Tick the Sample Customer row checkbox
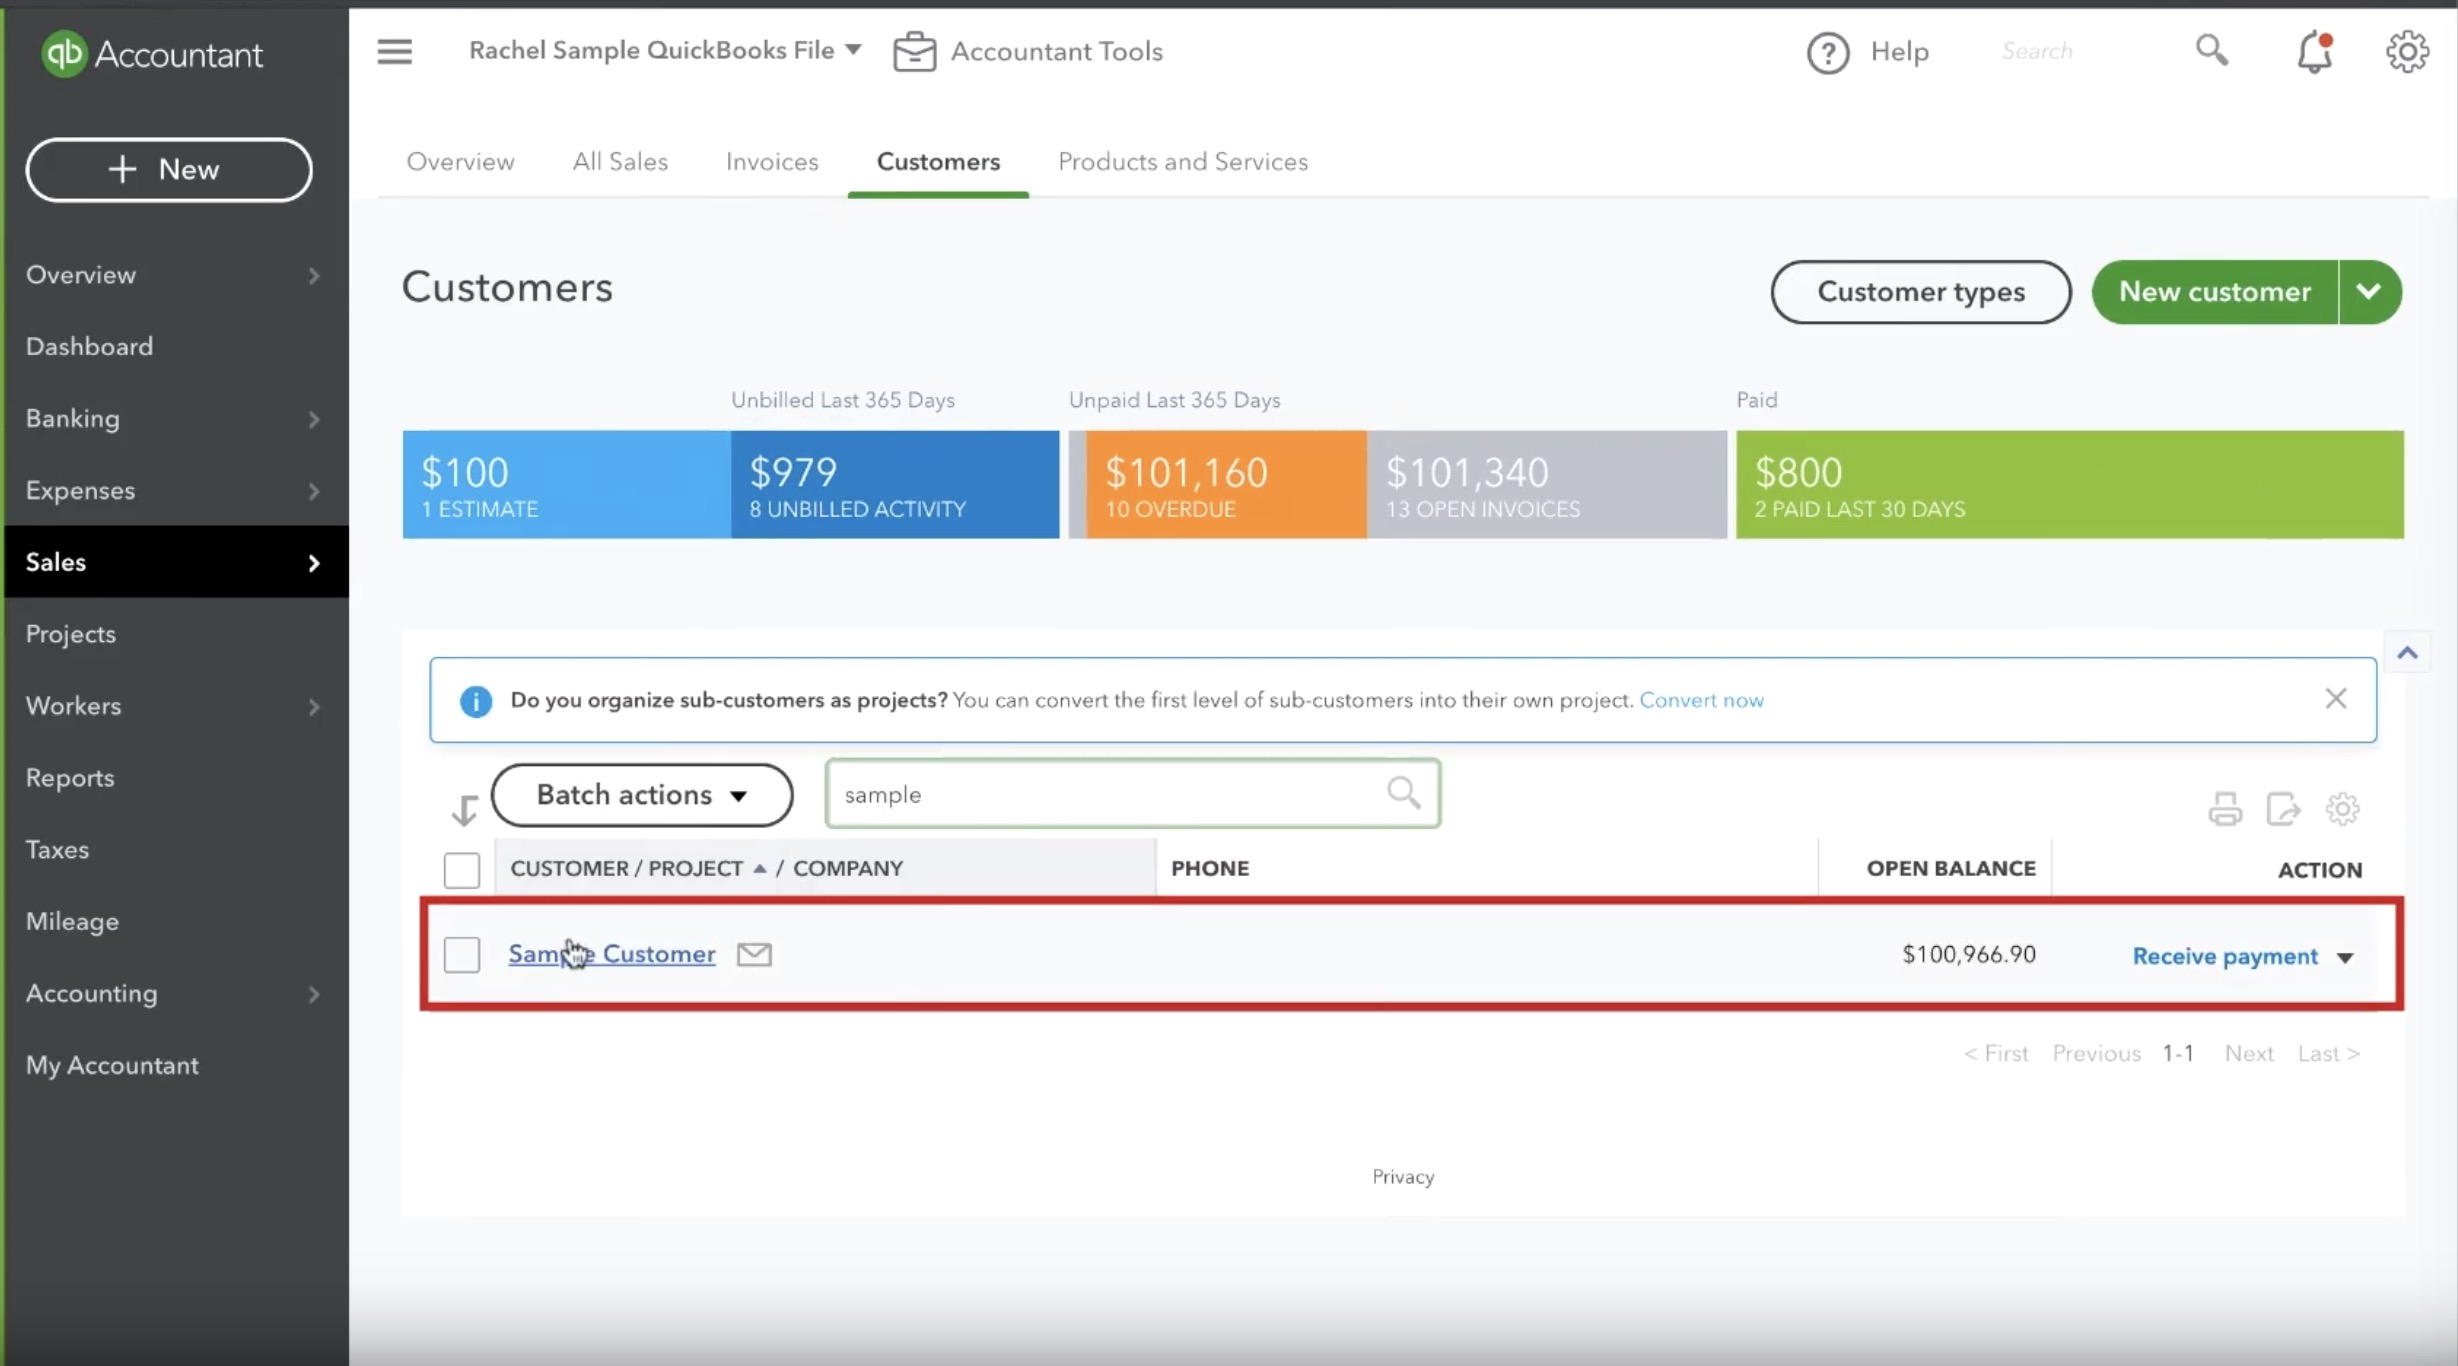 point(462,955)
